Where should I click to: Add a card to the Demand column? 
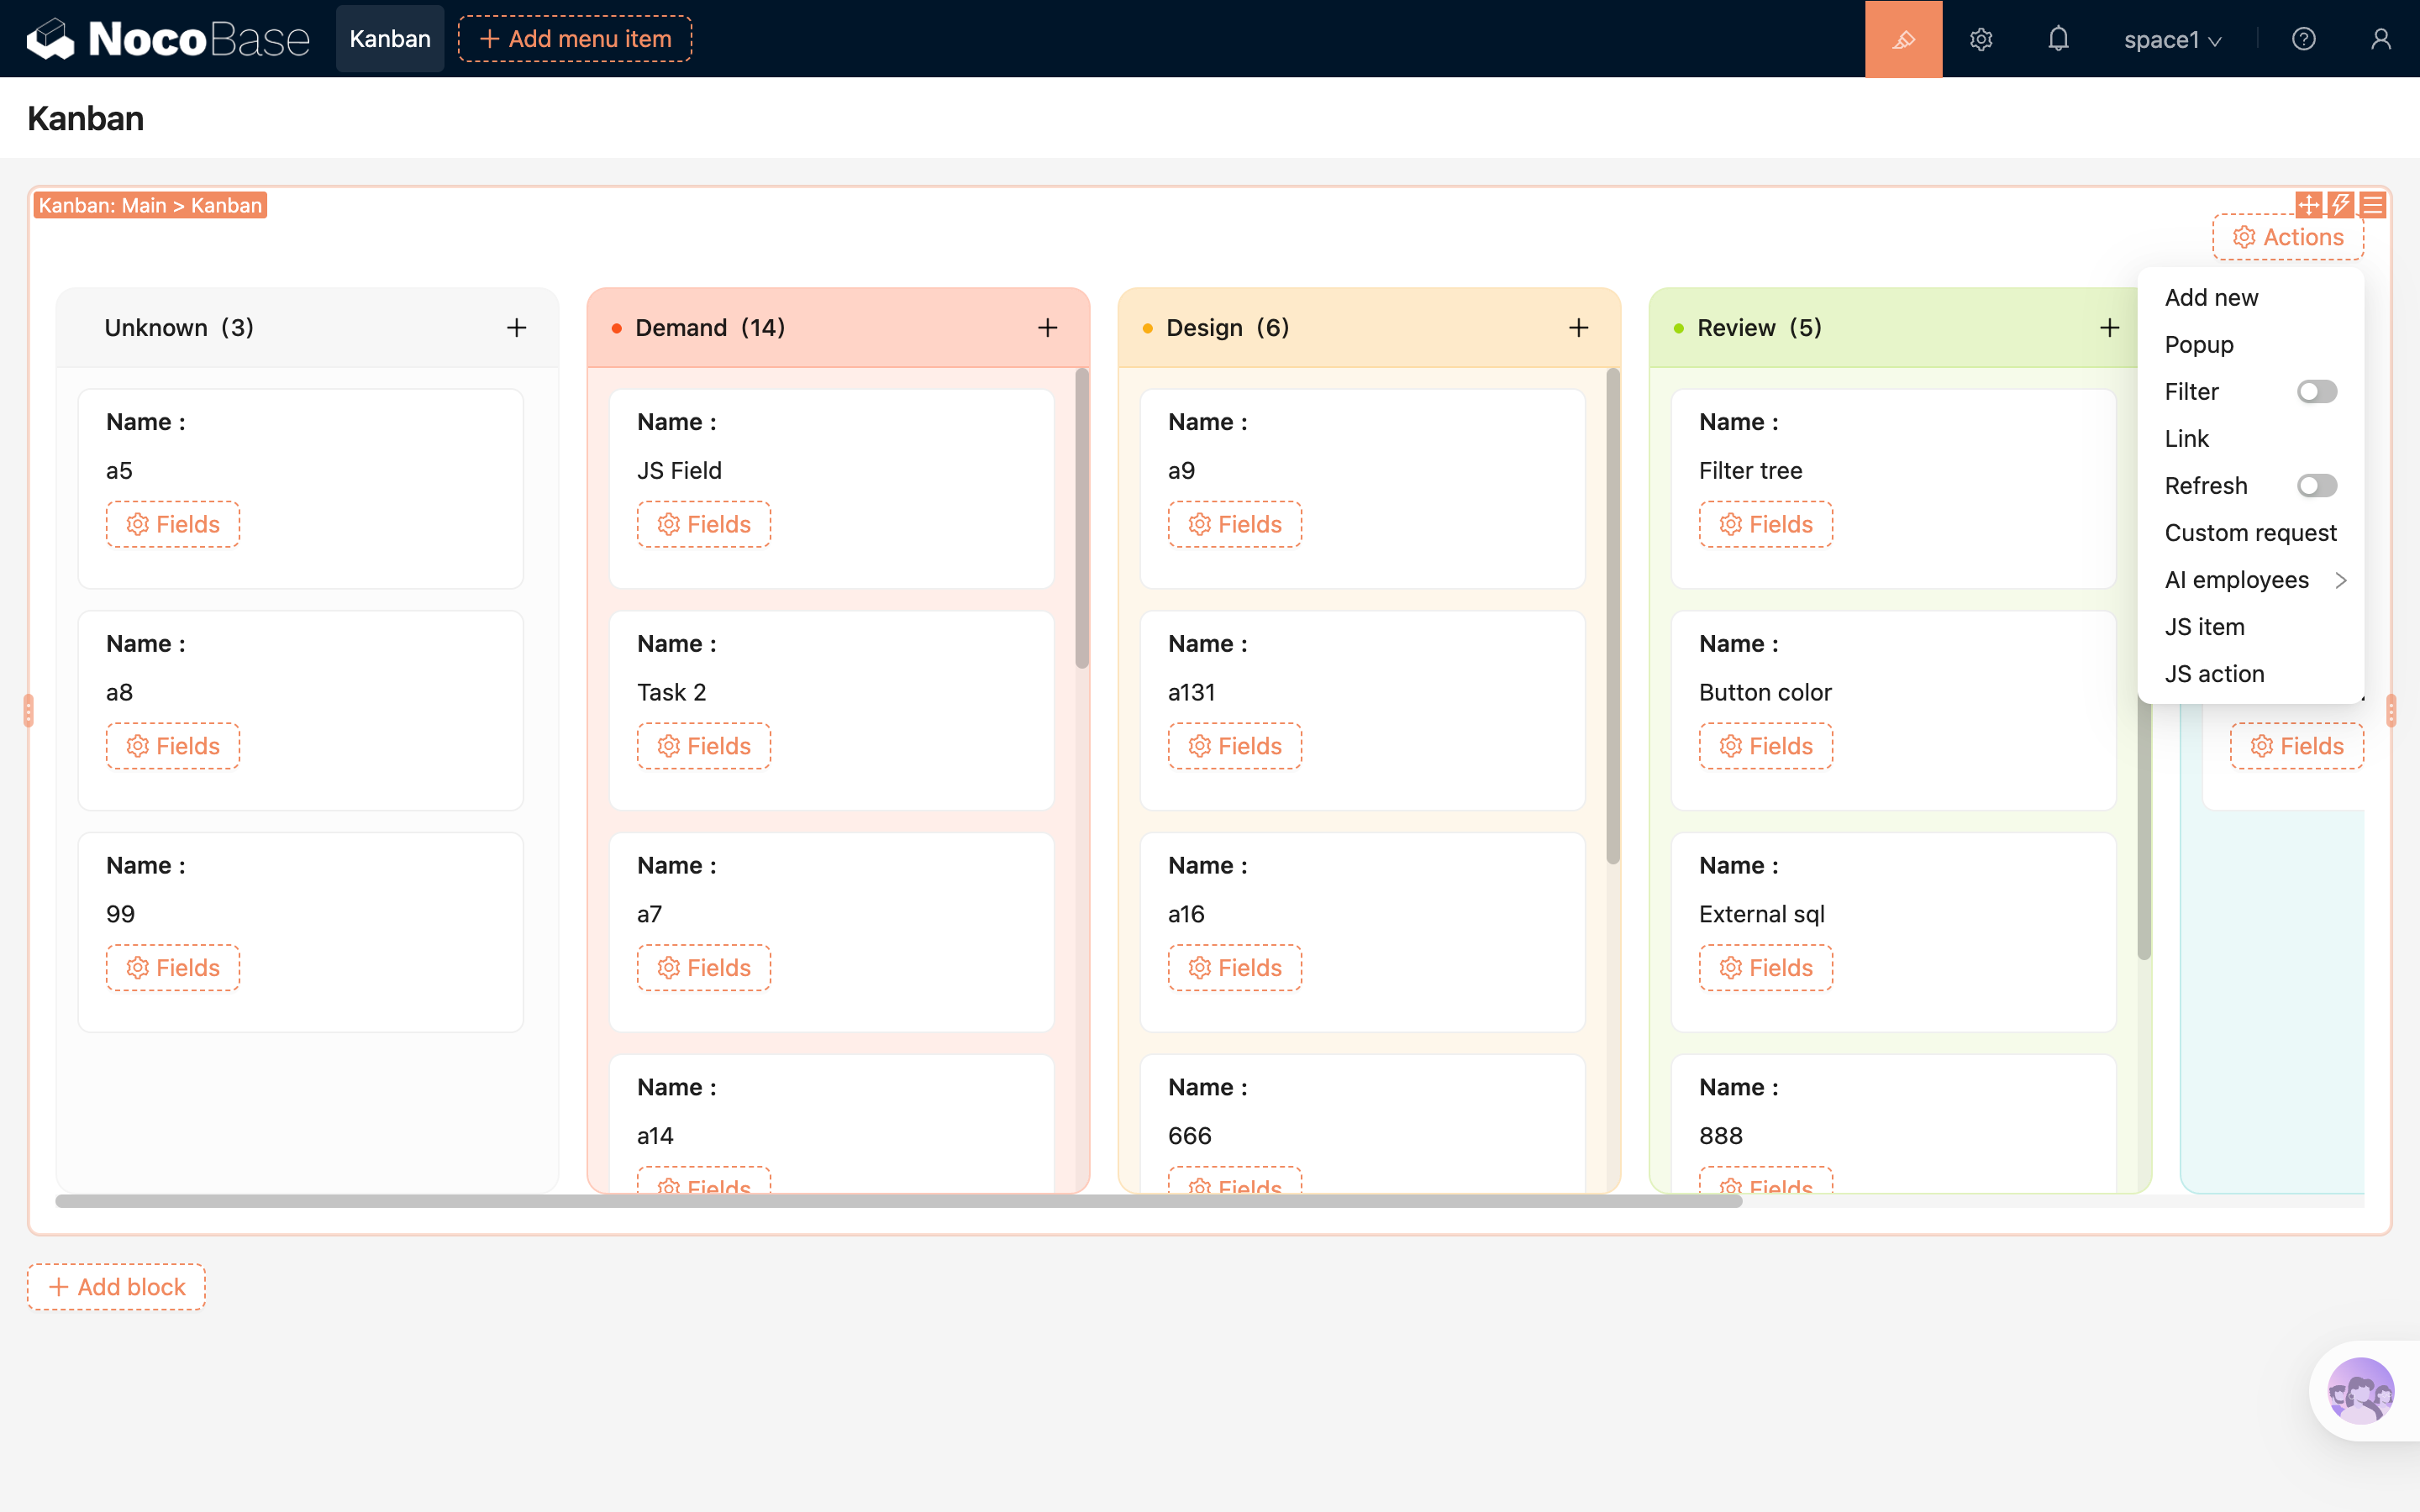pos(1047,328)
